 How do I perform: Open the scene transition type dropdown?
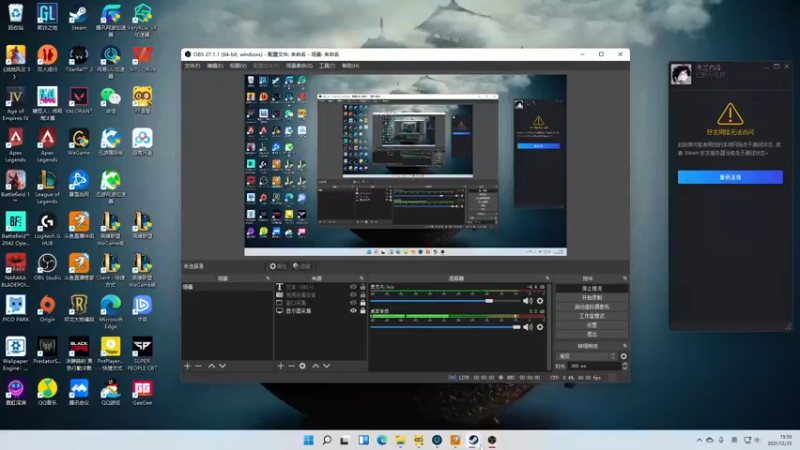click(587, 356)
